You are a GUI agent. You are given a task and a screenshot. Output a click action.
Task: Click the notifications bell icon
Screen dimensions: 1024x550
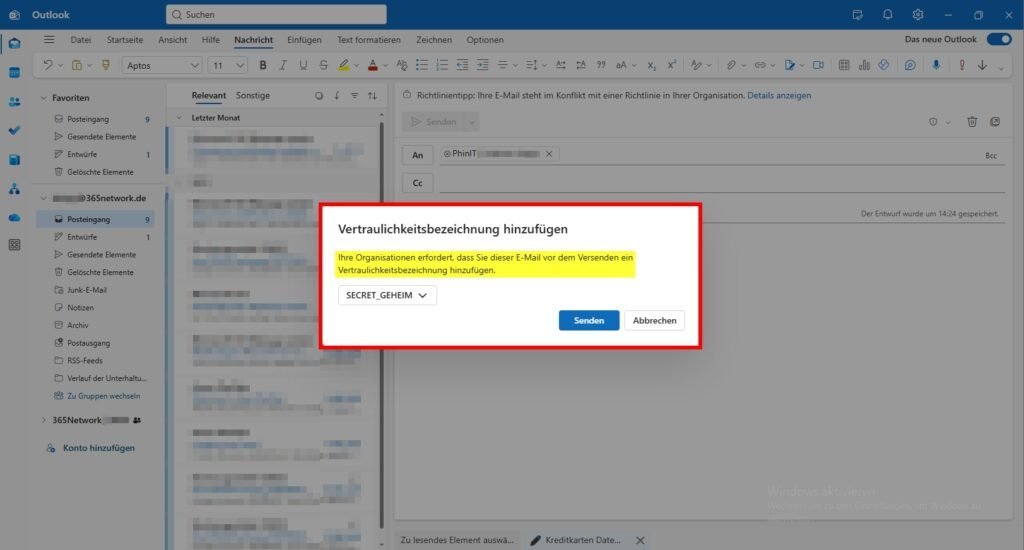coord(888,15)
